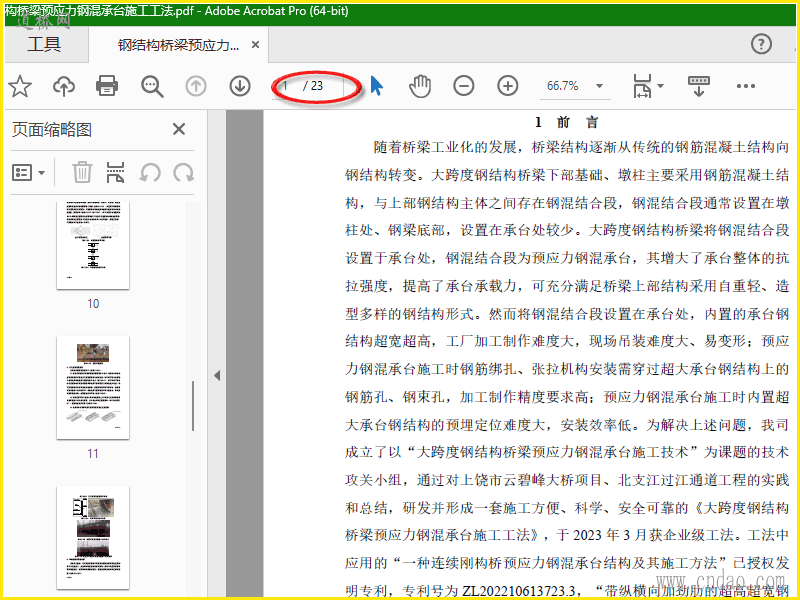Select the page 10 thumbnail

click(x=93, y=245)
